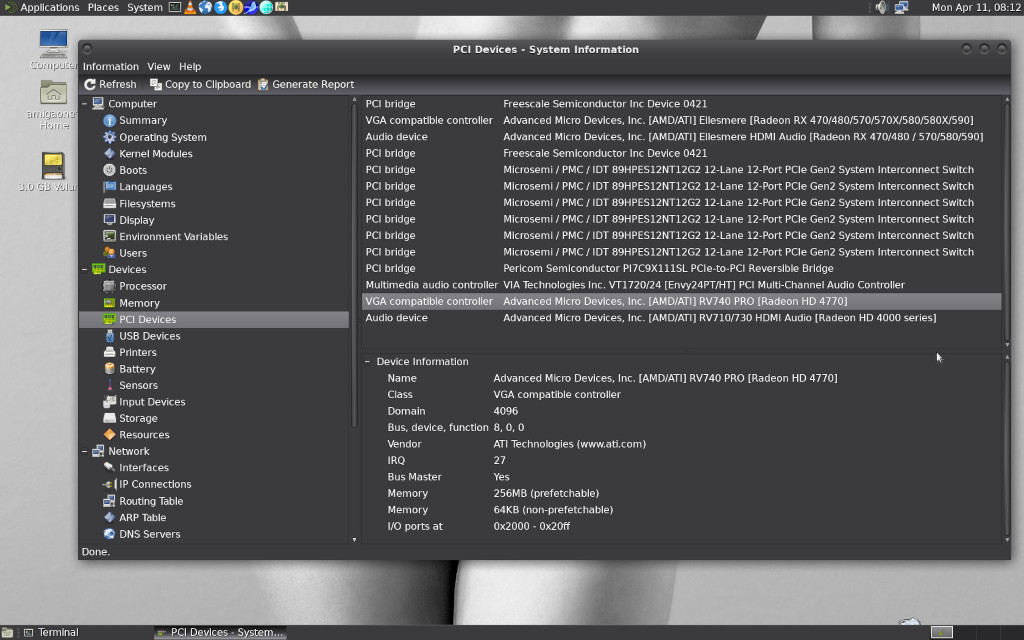Collapse the Devices tree section
Image resolution: width=1024 pixels, height=640 pixels.
coord(84,270)
